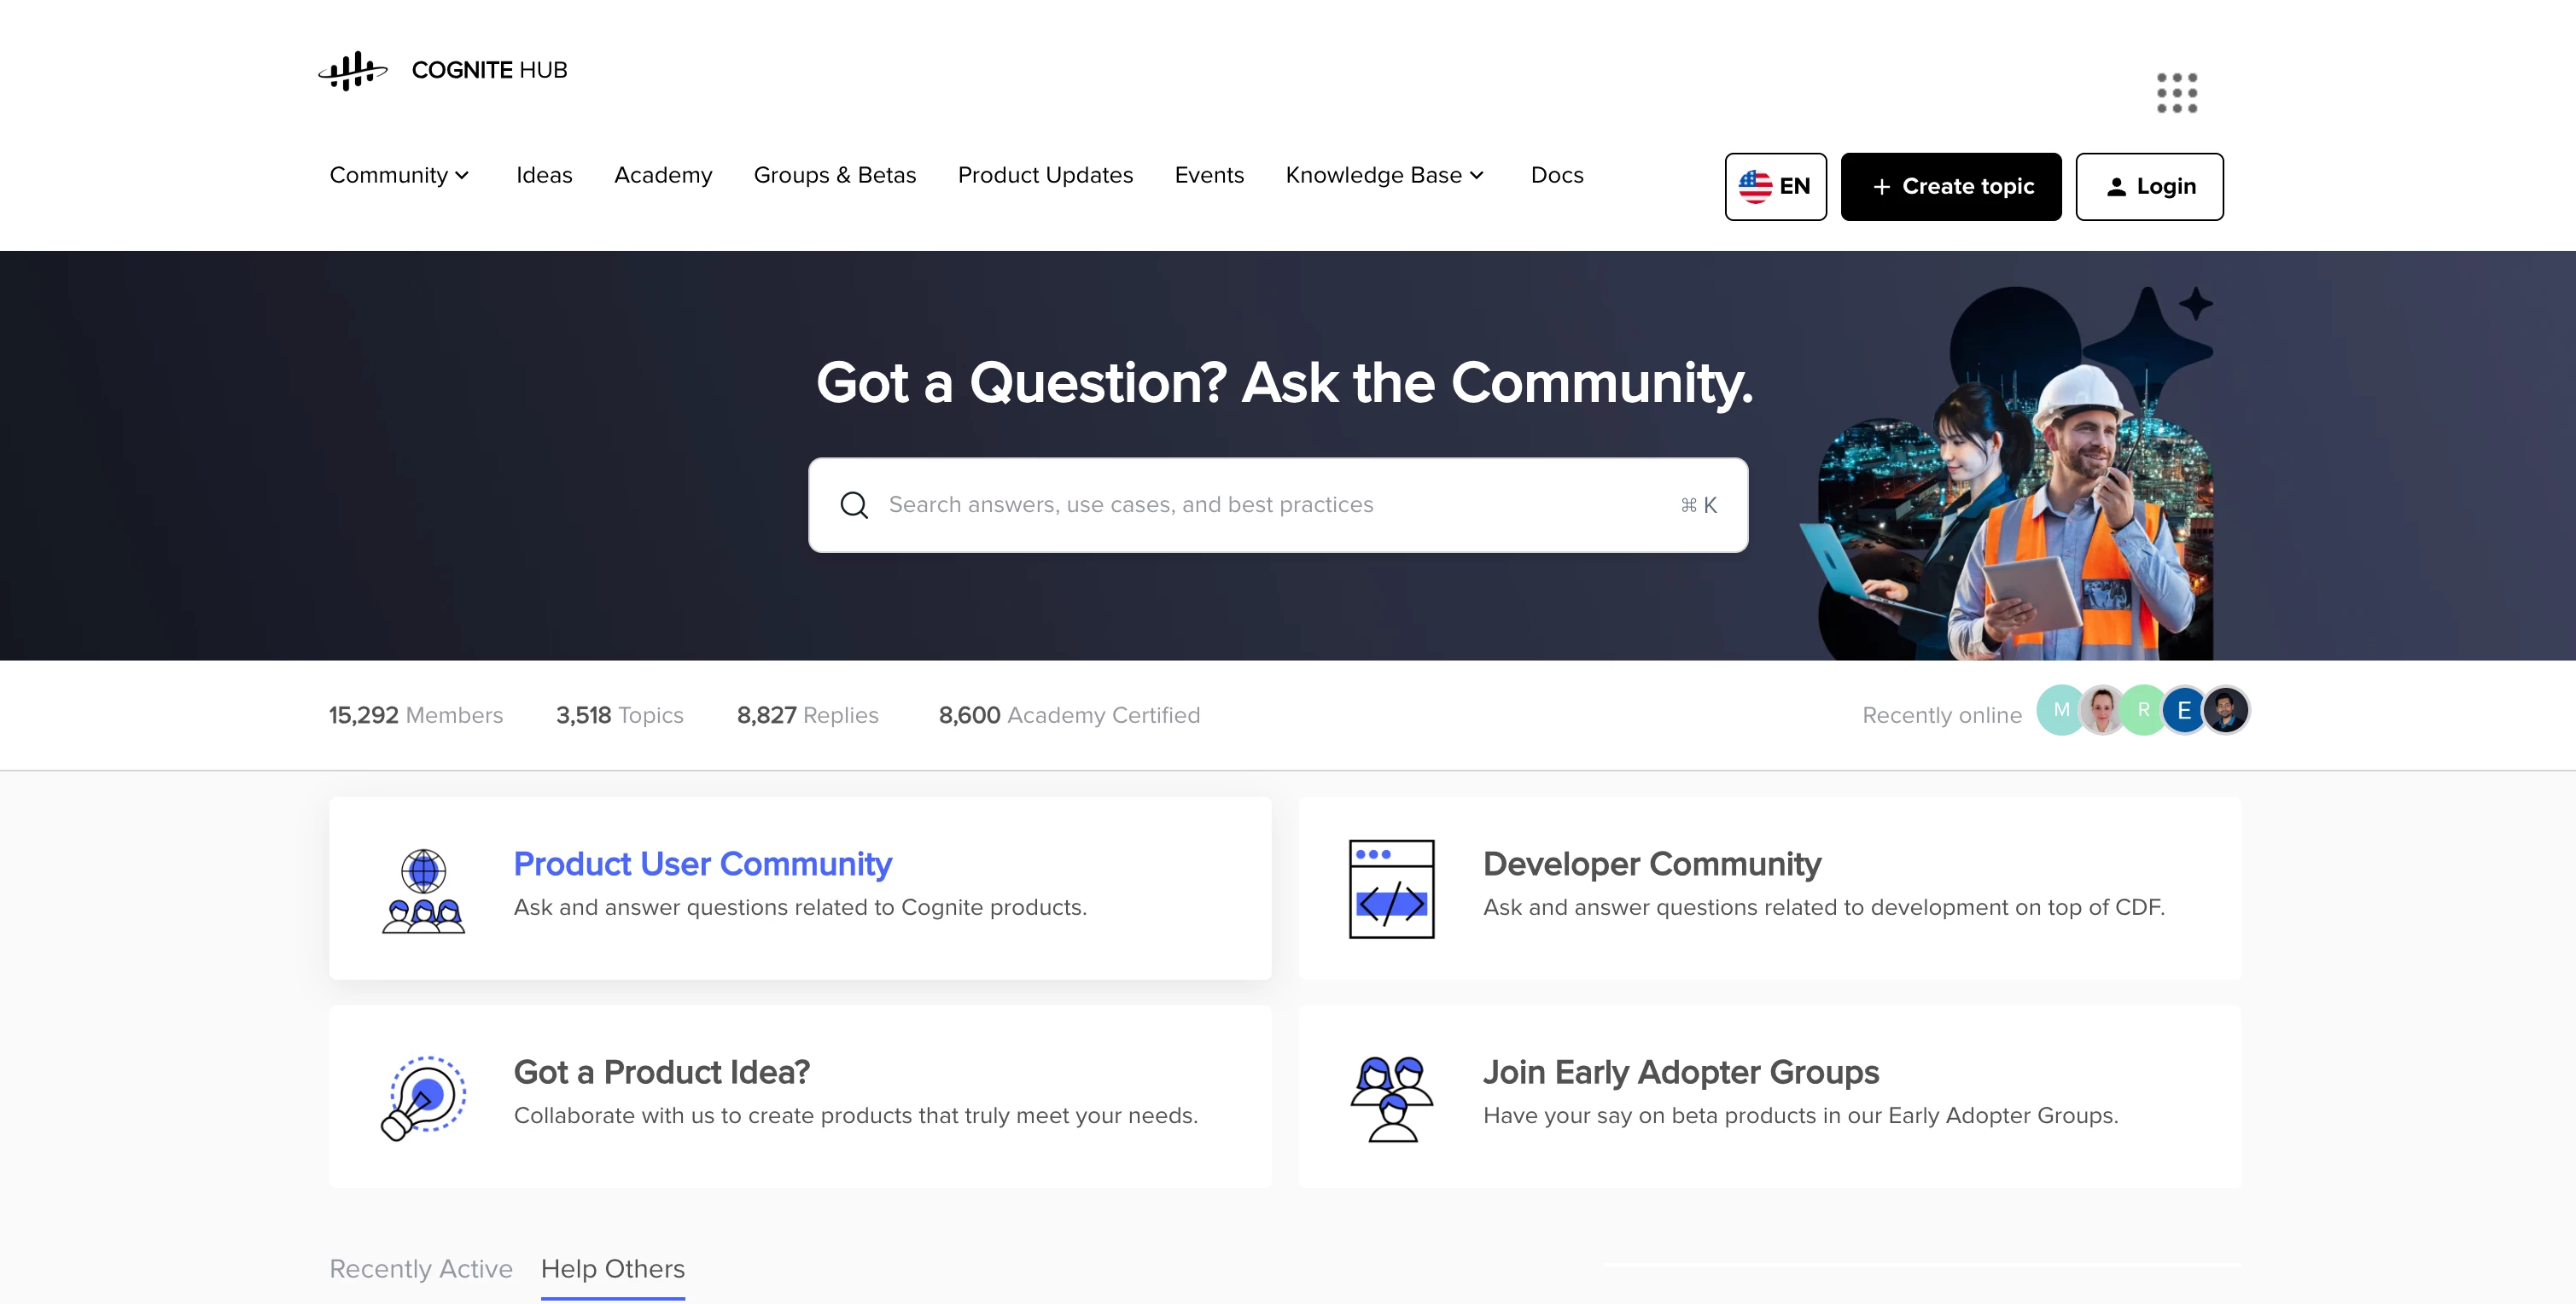2576x1304 pixels.
Task: Open the Product Updates menu item
Action: (1045, 175)
